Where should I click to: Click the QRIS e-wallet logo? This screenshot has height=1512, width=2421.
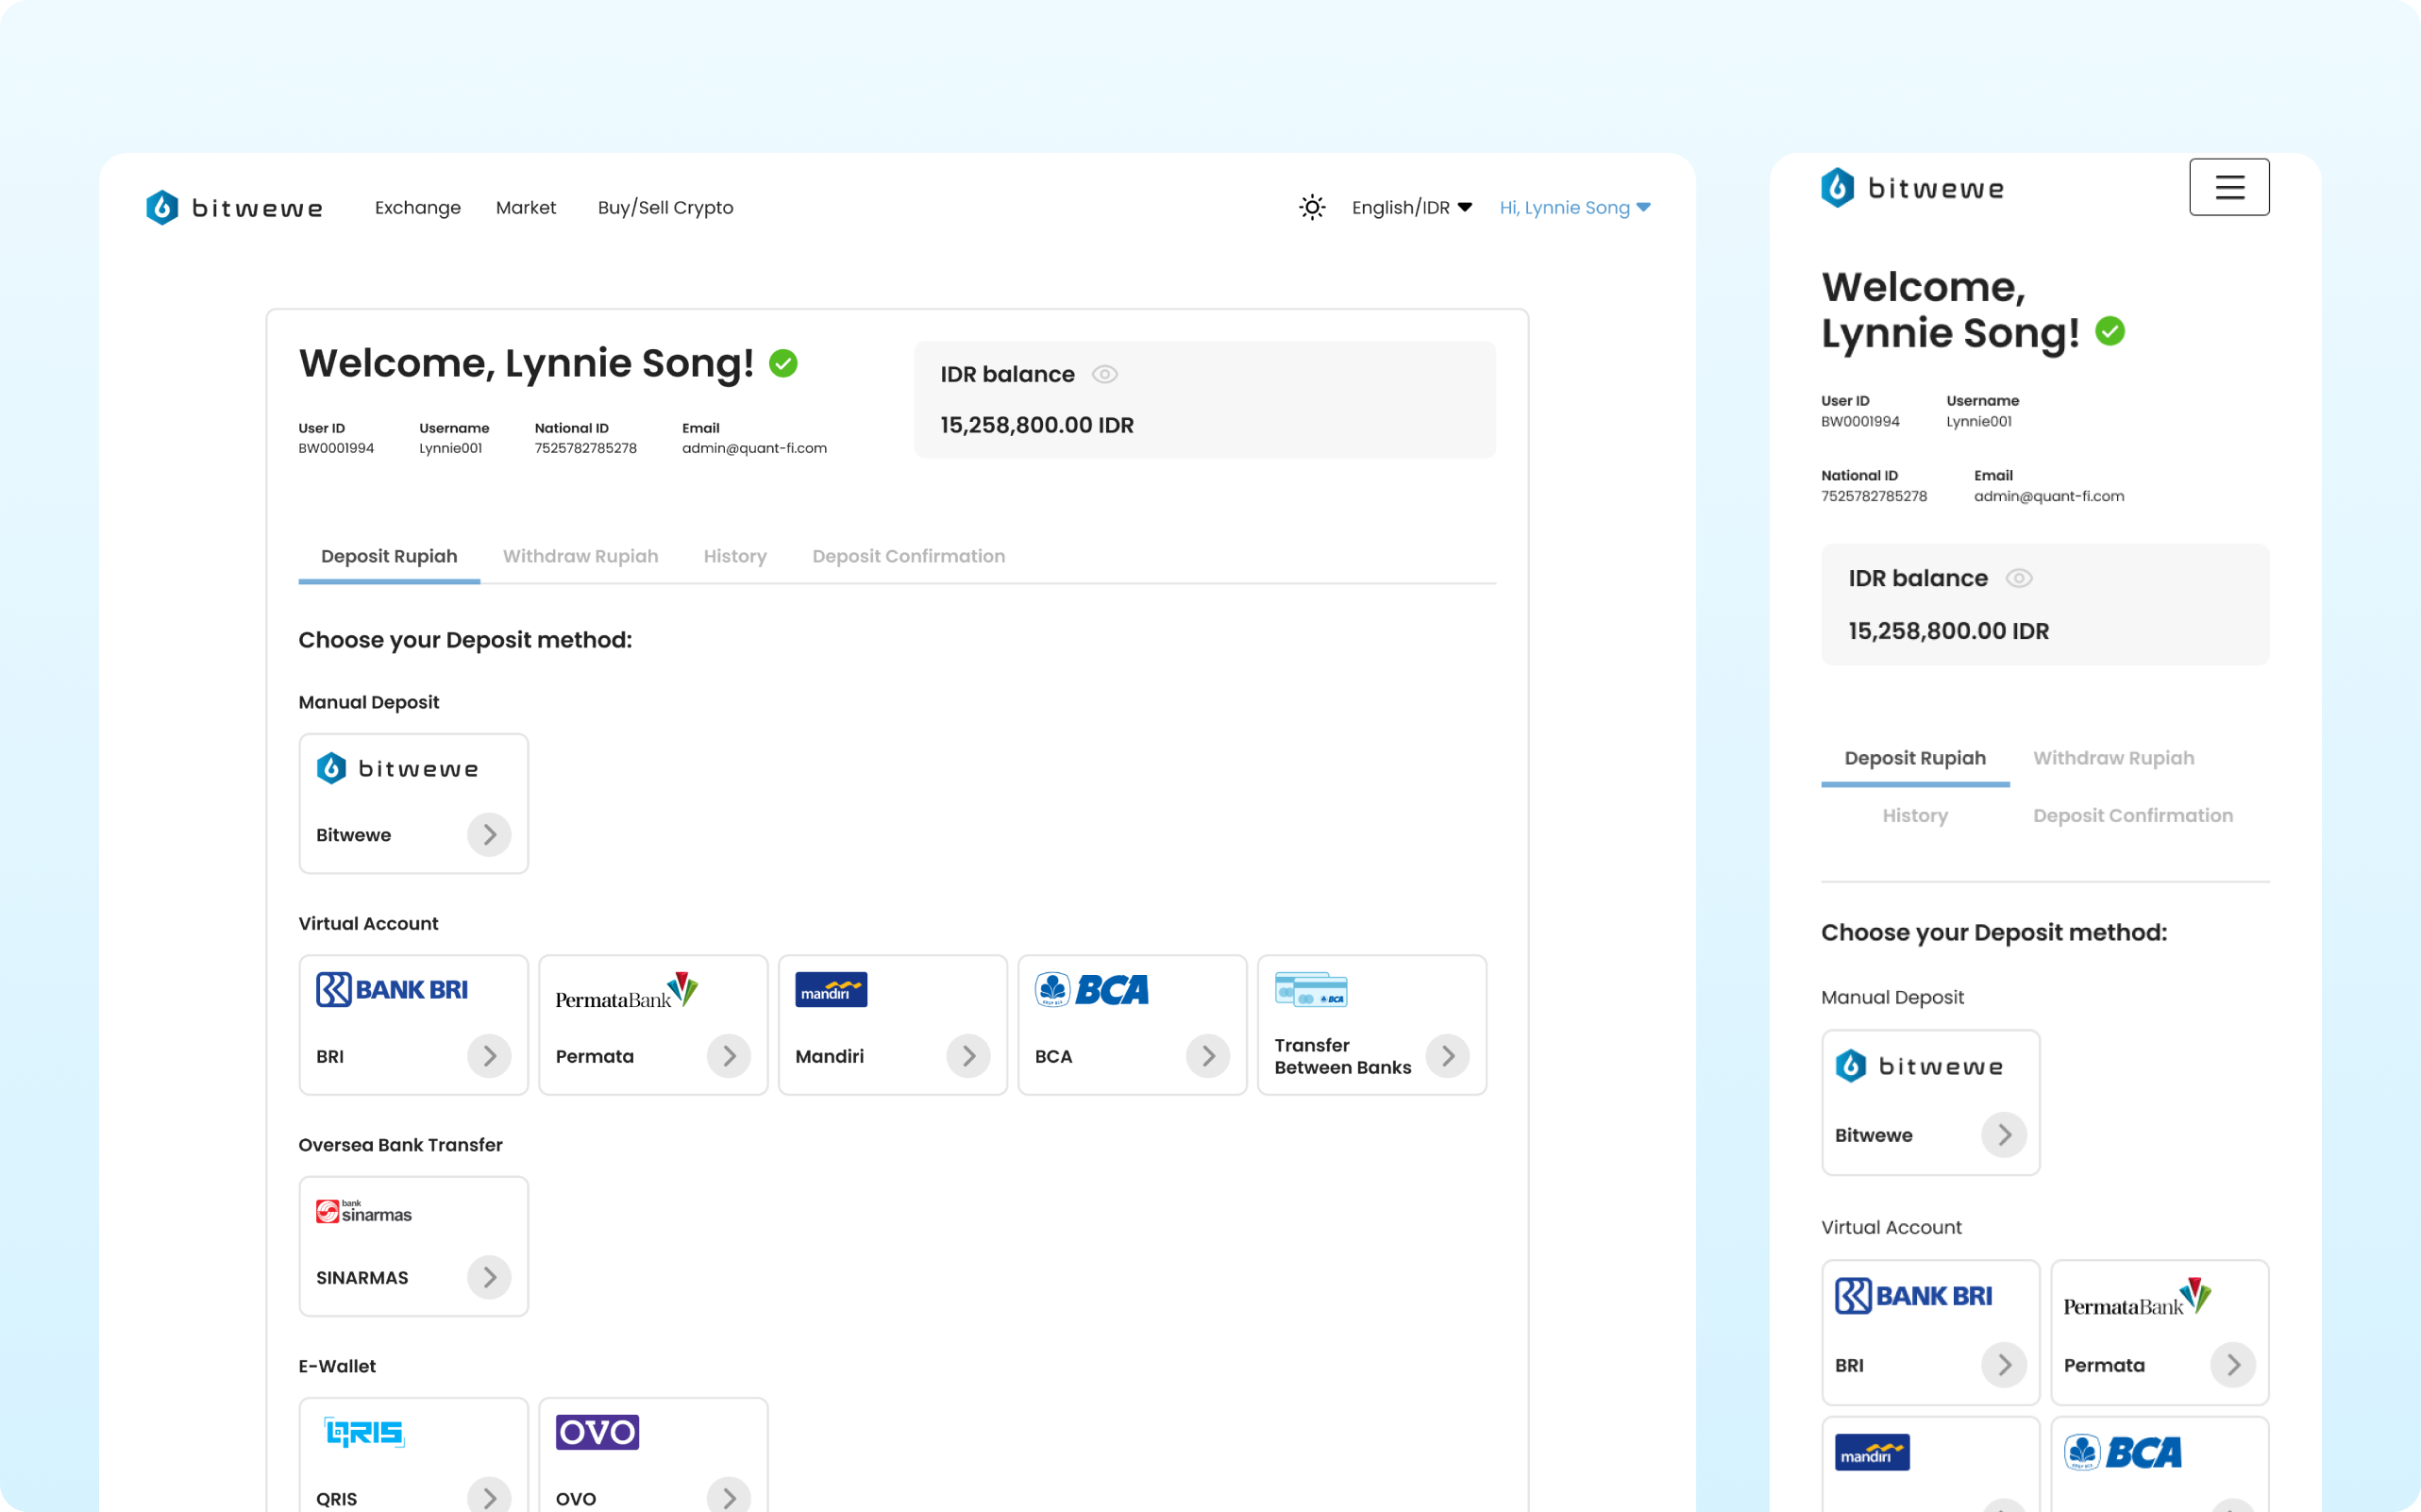click(364, 1432)
